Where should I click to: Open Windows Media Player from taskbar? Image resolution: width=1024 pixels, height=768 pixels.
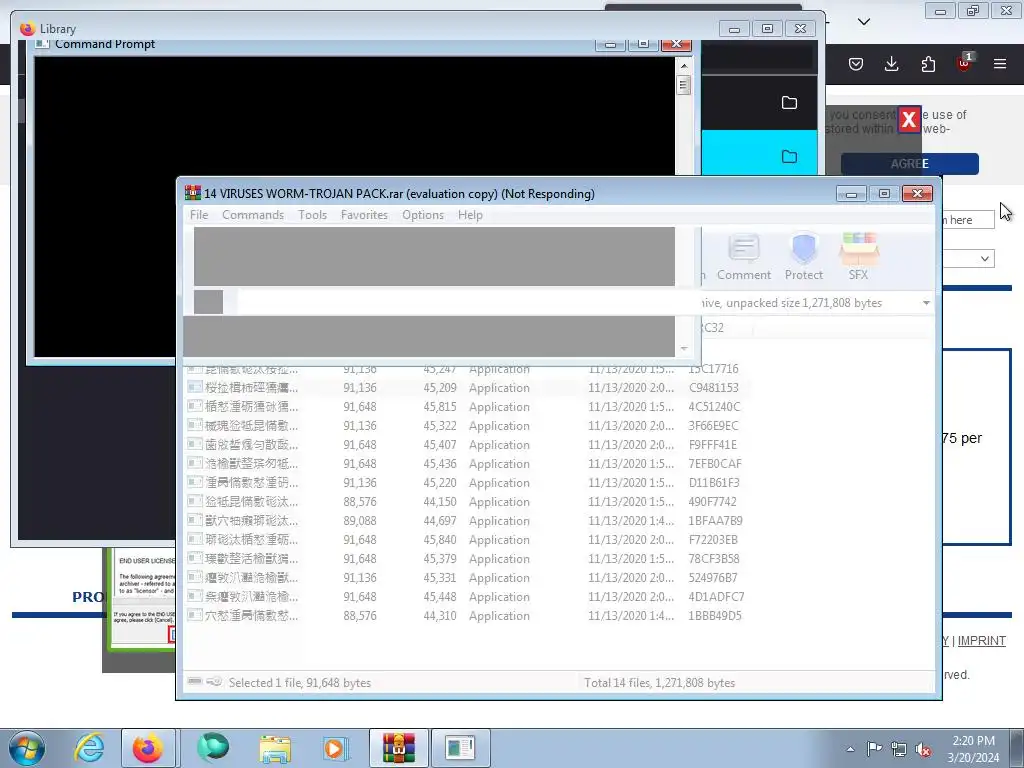(x=336, y=748)
